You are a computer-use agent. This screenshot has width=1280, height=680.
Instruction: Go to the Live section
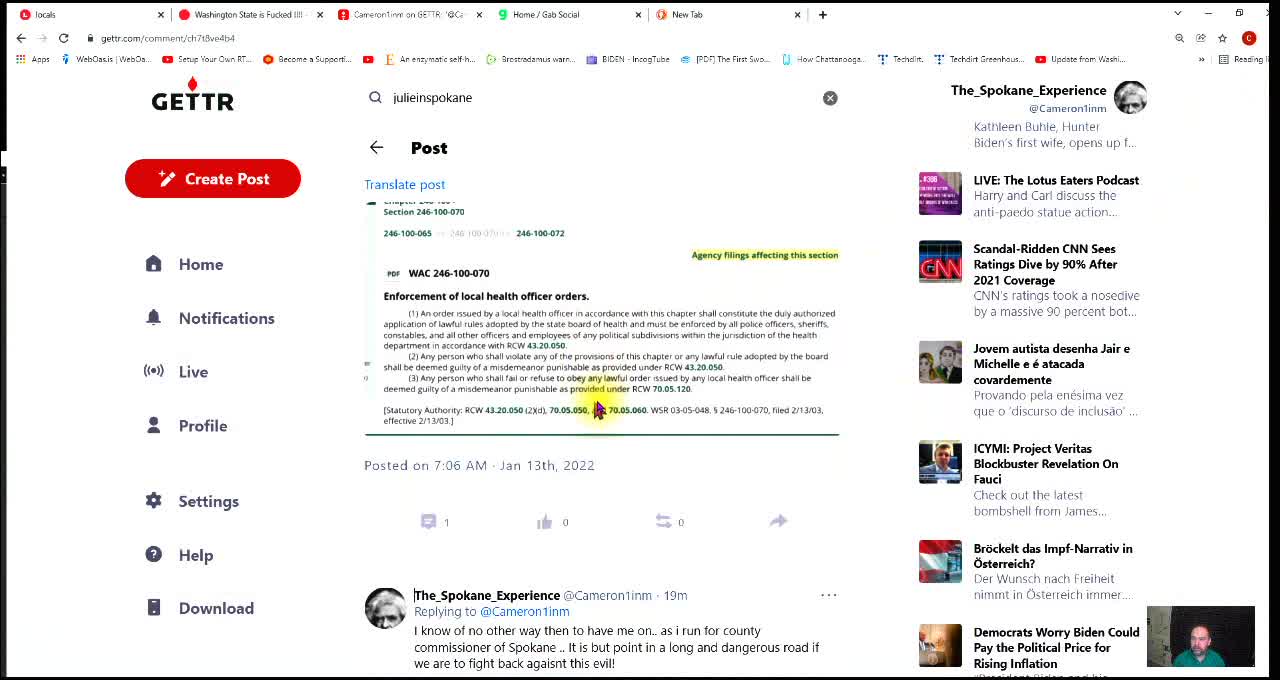point(193,372)
